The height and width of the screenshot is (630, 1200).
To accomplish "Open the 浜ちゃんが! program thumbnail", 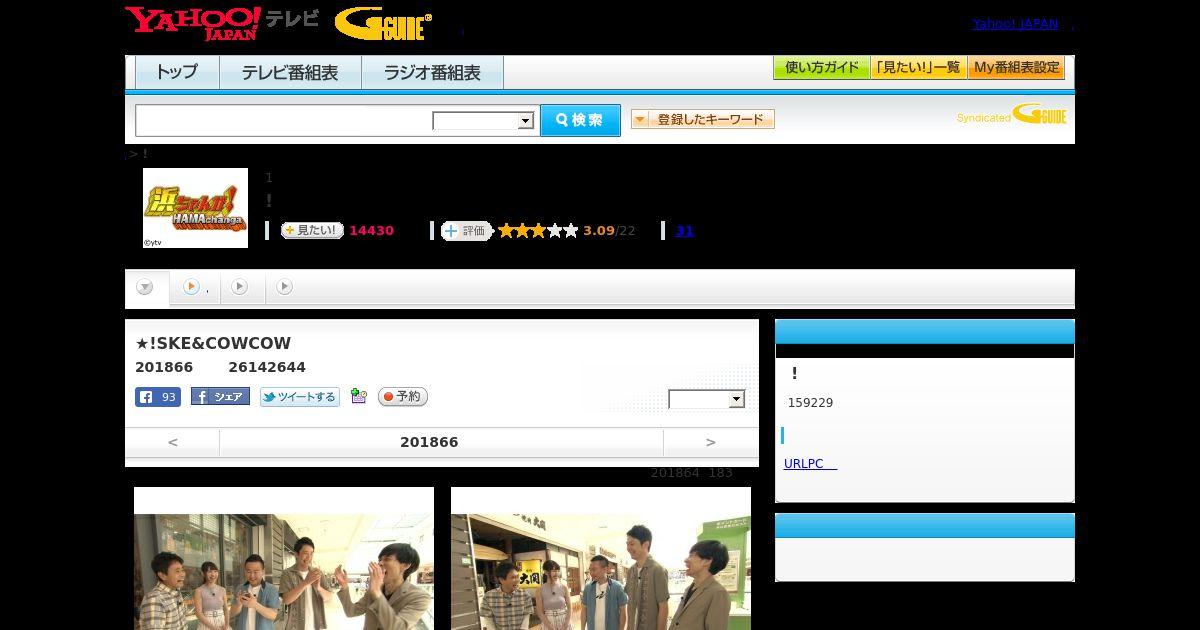I will 195,208.
